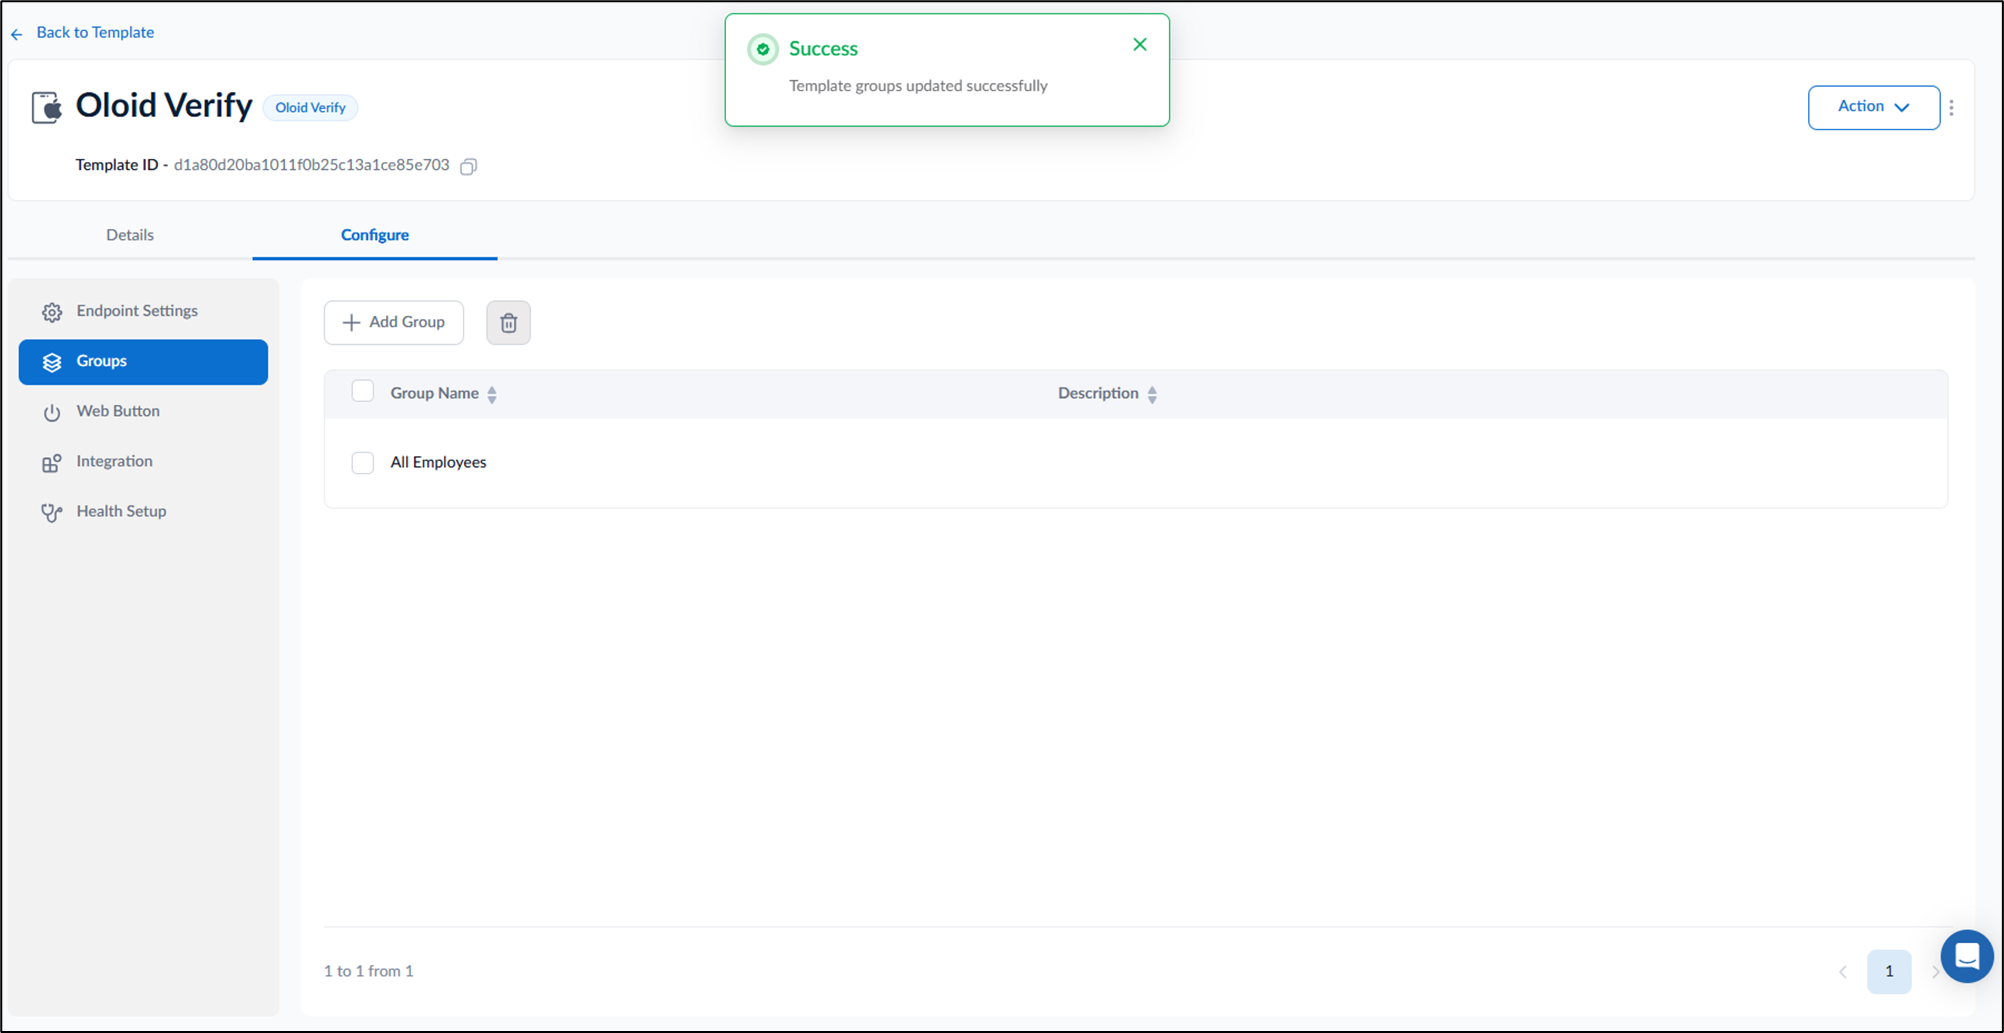Click the All Employees group name
This screenshot has height=1033, width=2004.
(x=438, y=463)
